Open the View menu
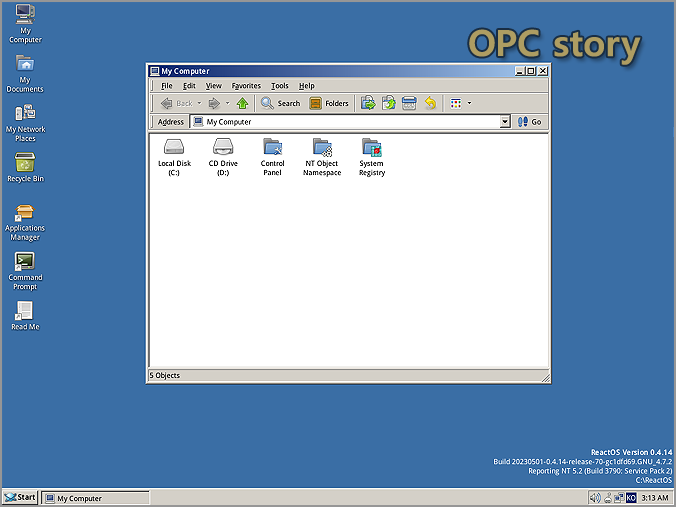The image size is (676, 507). tap(213, 86)
